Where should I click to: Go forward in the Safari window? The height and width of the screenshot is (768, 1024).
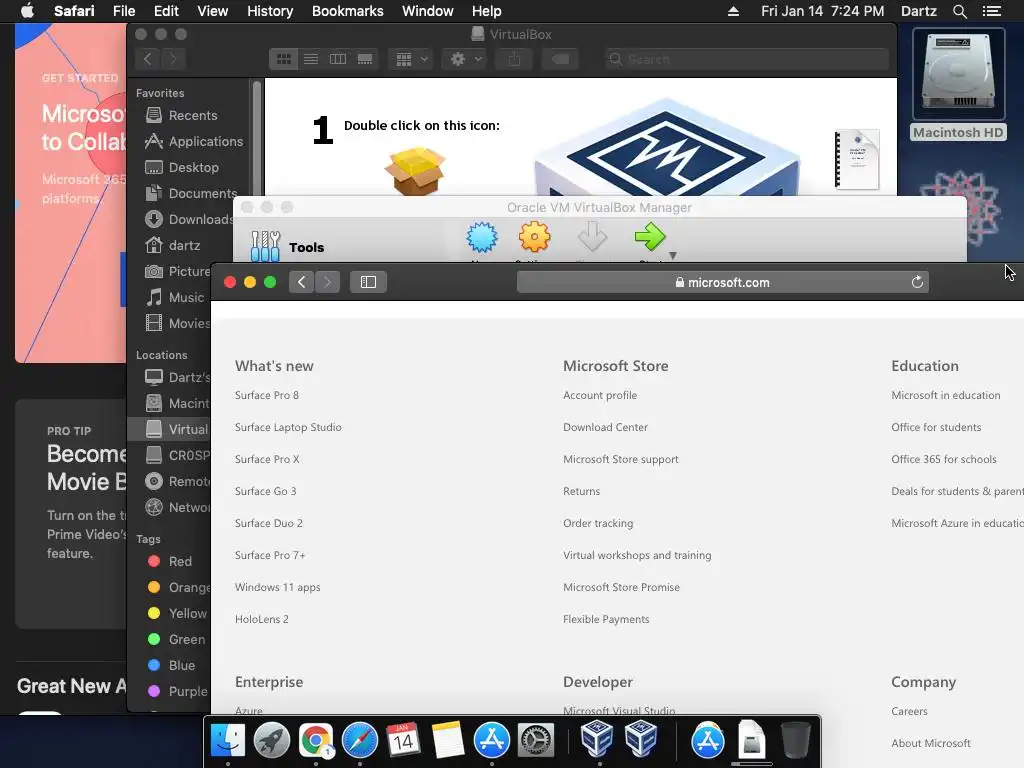tap(327, 282)
